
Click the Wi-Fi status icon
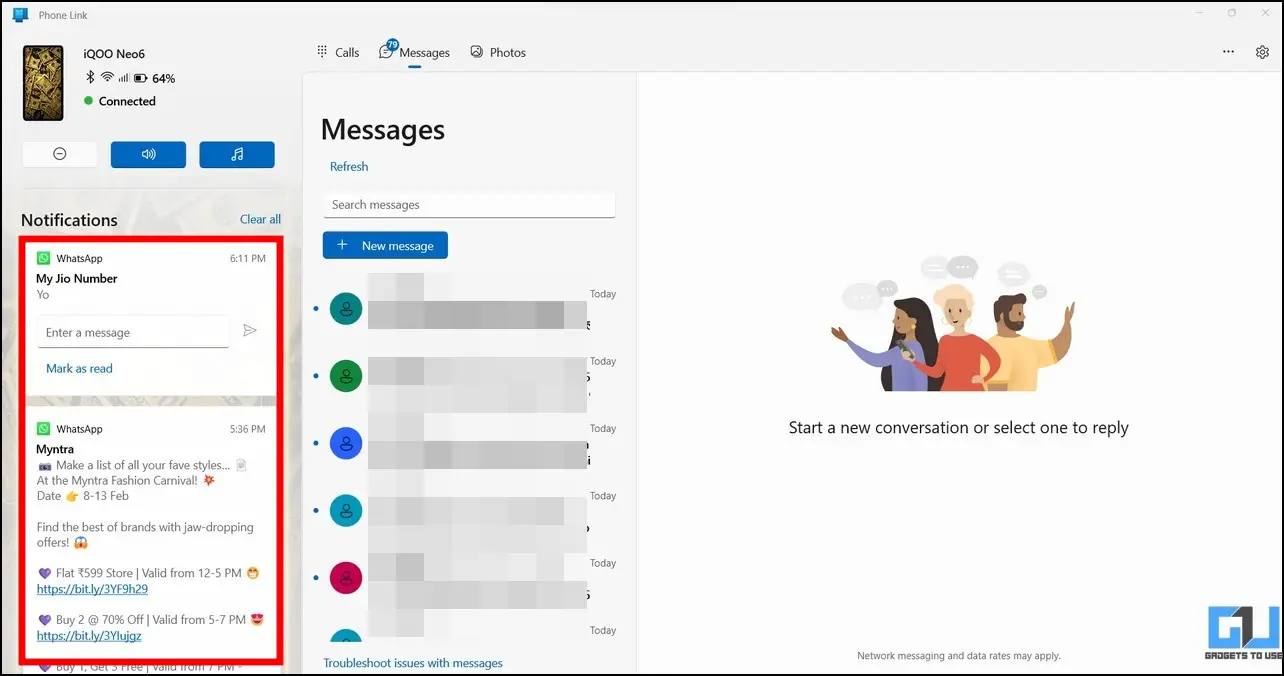pos(107,78)
